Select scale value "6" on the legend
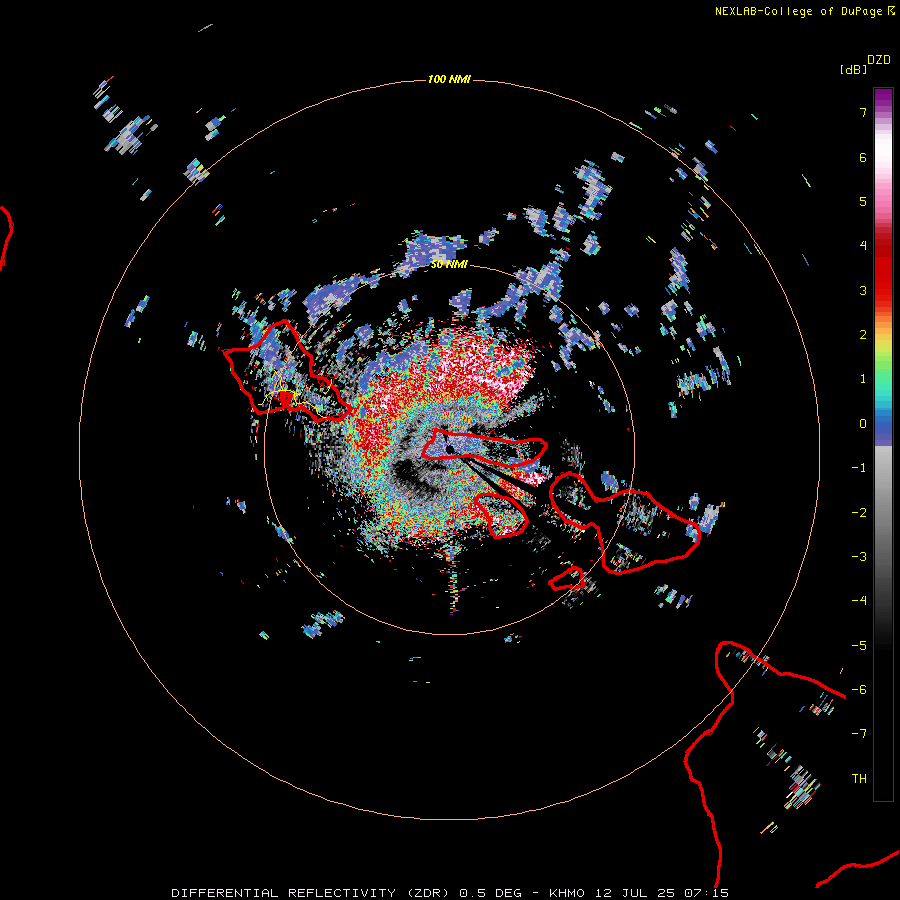The width and height of the screenshot is (900, 900). [863, 157]
